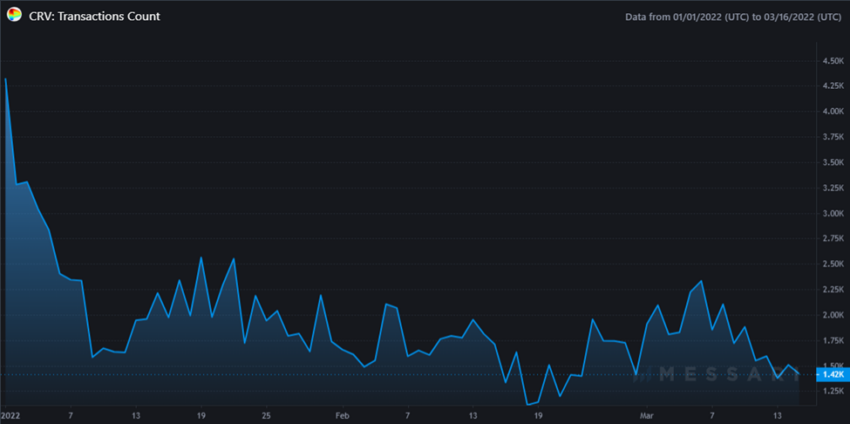Select the 25 date tick label

pyautogui.click(x=266, y=414)
